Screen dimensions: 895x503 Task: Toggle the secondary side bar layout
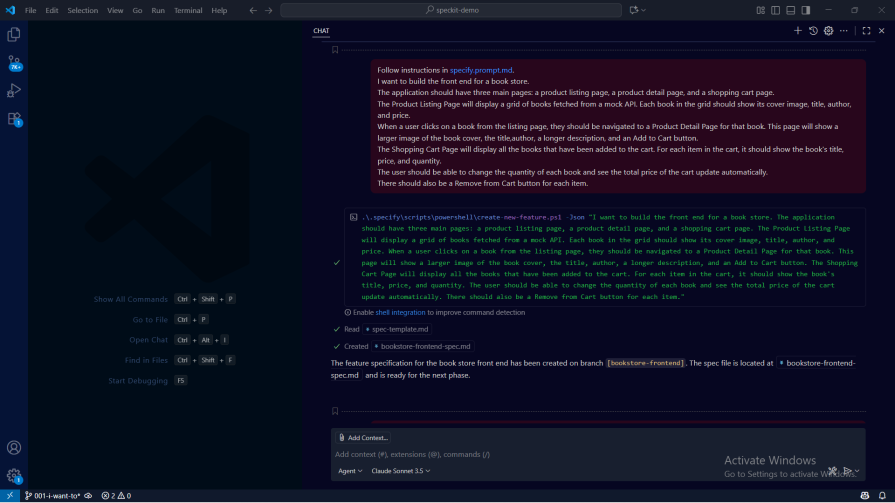(806, 10)
